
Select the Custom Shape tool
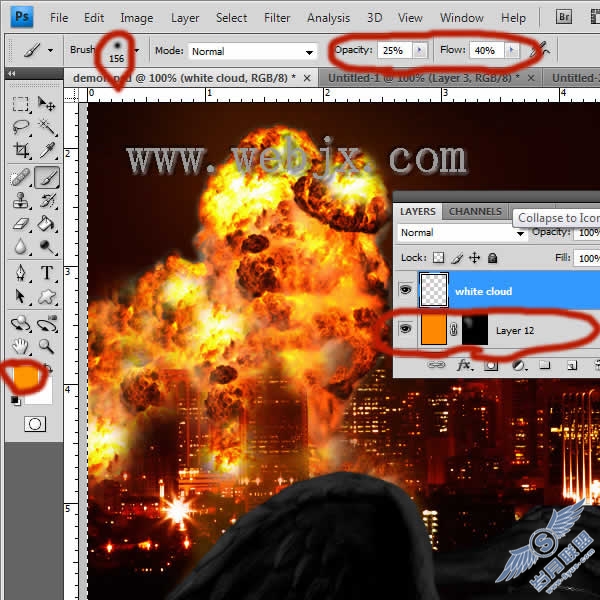pyautogui.click(x=47, y=297)
